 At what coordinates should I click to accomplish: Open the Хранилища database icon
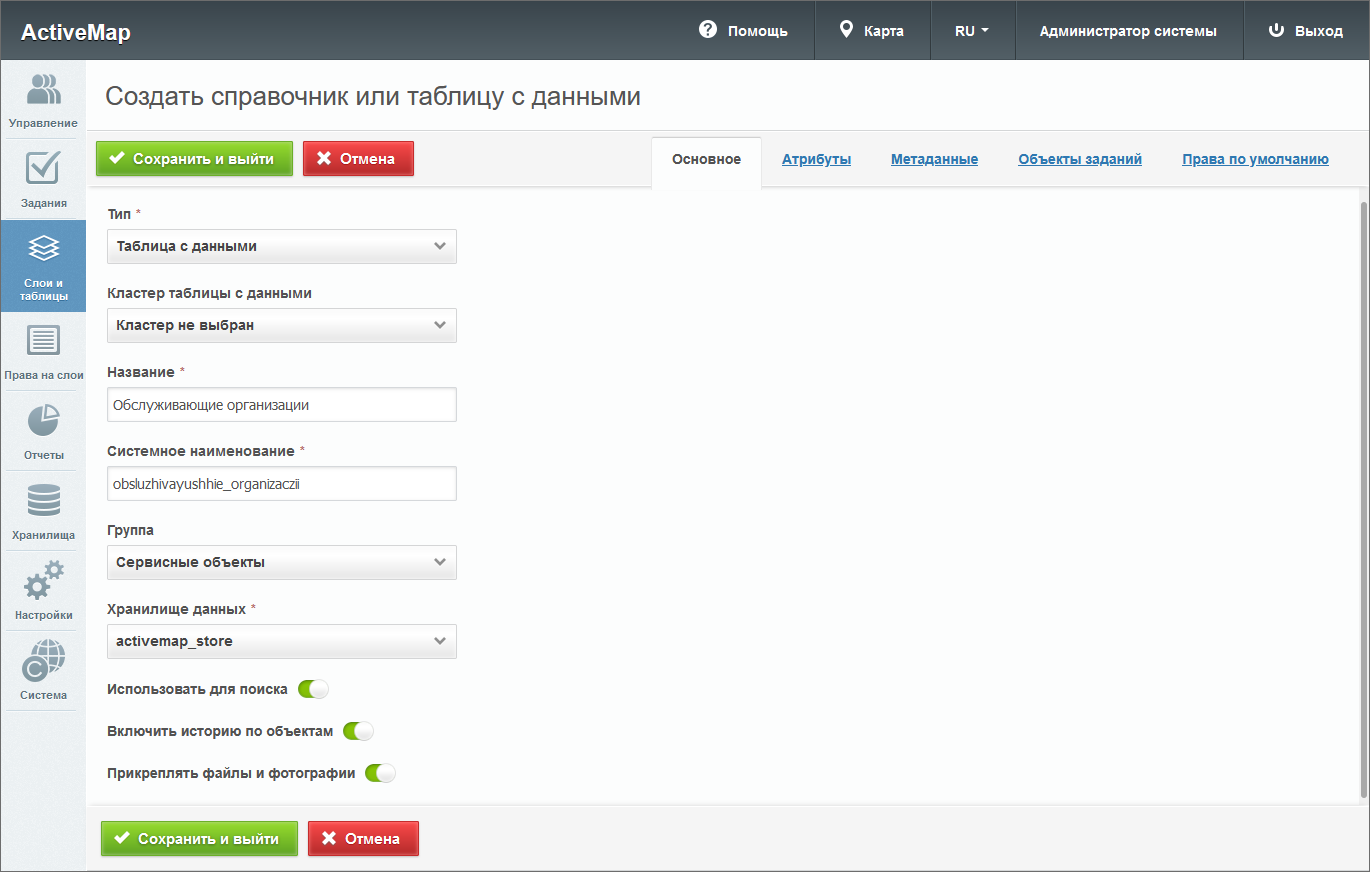pos(43,510)
